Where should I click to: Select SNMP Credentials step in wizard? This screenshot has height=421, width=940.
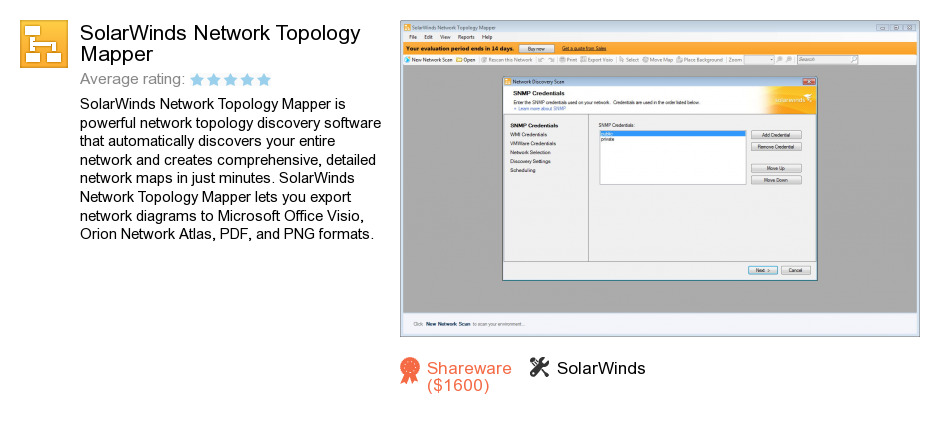[x=534, y=125]
